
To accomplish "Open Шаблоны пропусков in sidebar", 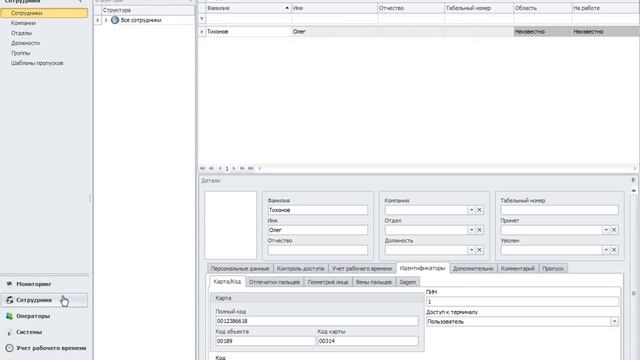I will coord(37,63).
